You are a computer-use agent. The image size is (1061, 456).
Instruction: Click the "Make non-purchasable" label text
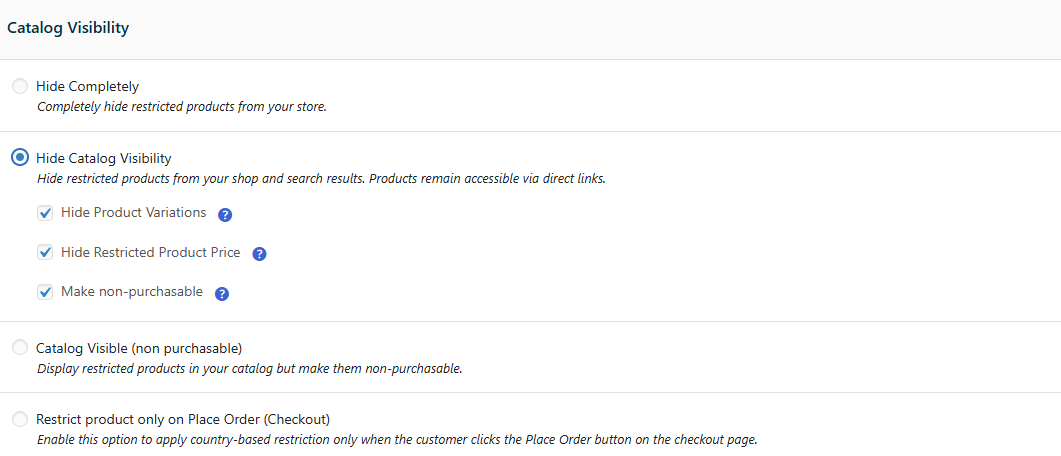tap(131, 292)
